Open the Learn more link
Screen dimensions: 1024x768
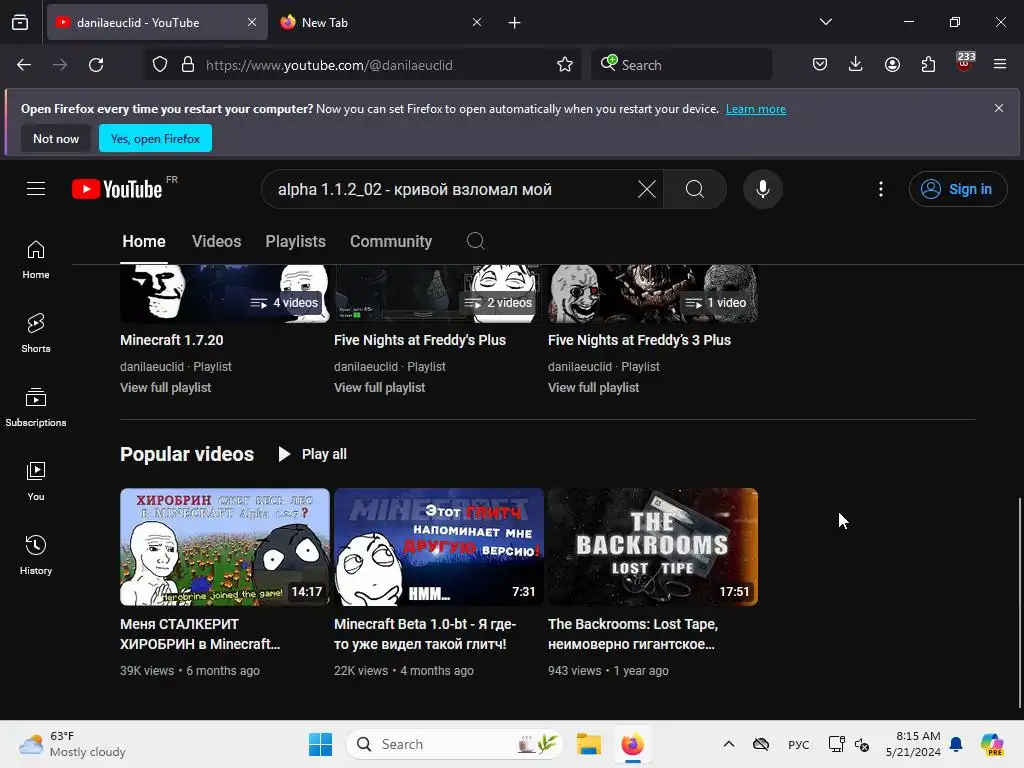756,109
